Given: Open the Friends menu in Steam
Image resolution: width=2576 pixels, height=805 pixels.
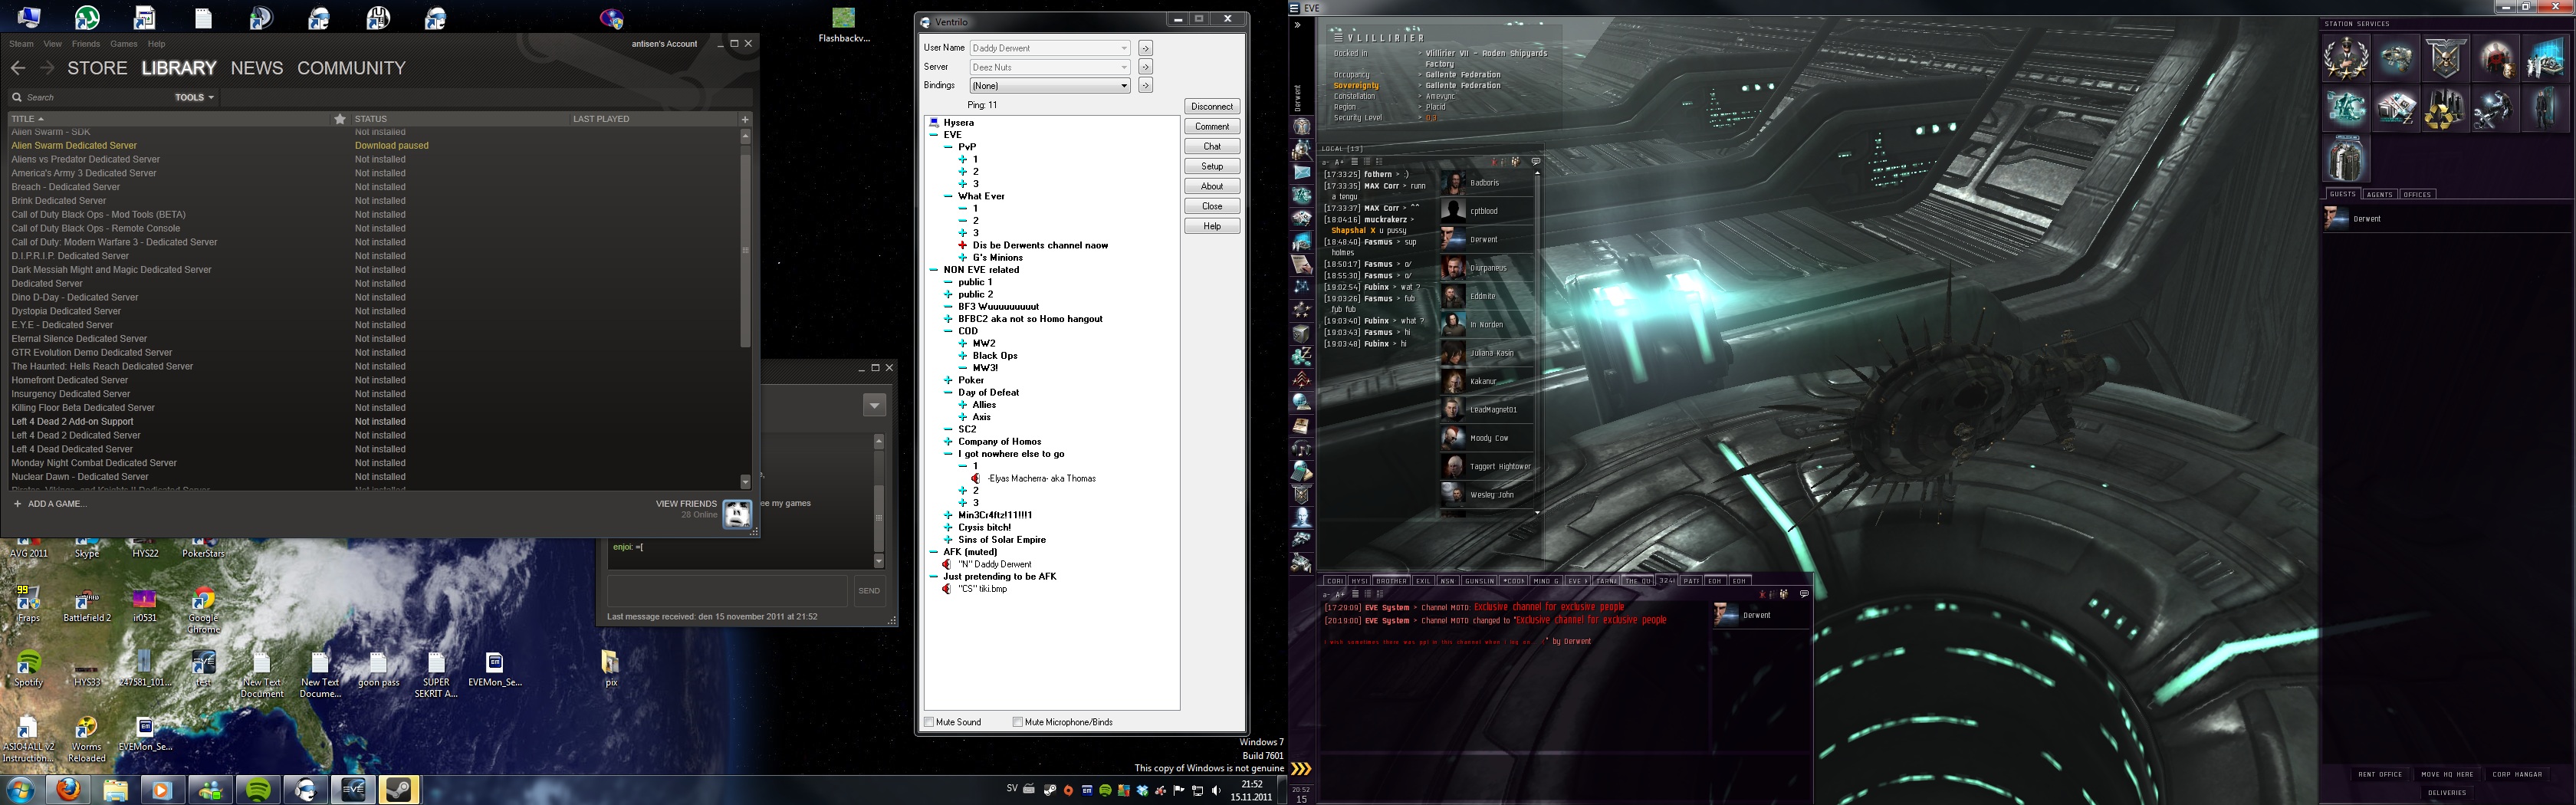Looking at the screenshot, I should [x=86, y=44].
